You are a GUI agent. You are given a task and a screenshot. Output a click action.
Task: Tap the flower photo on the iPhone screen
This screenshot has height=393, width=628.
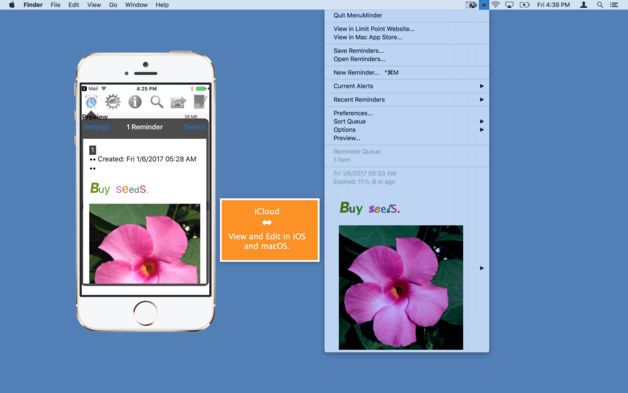pyautogui.click(x=145, y=244)
